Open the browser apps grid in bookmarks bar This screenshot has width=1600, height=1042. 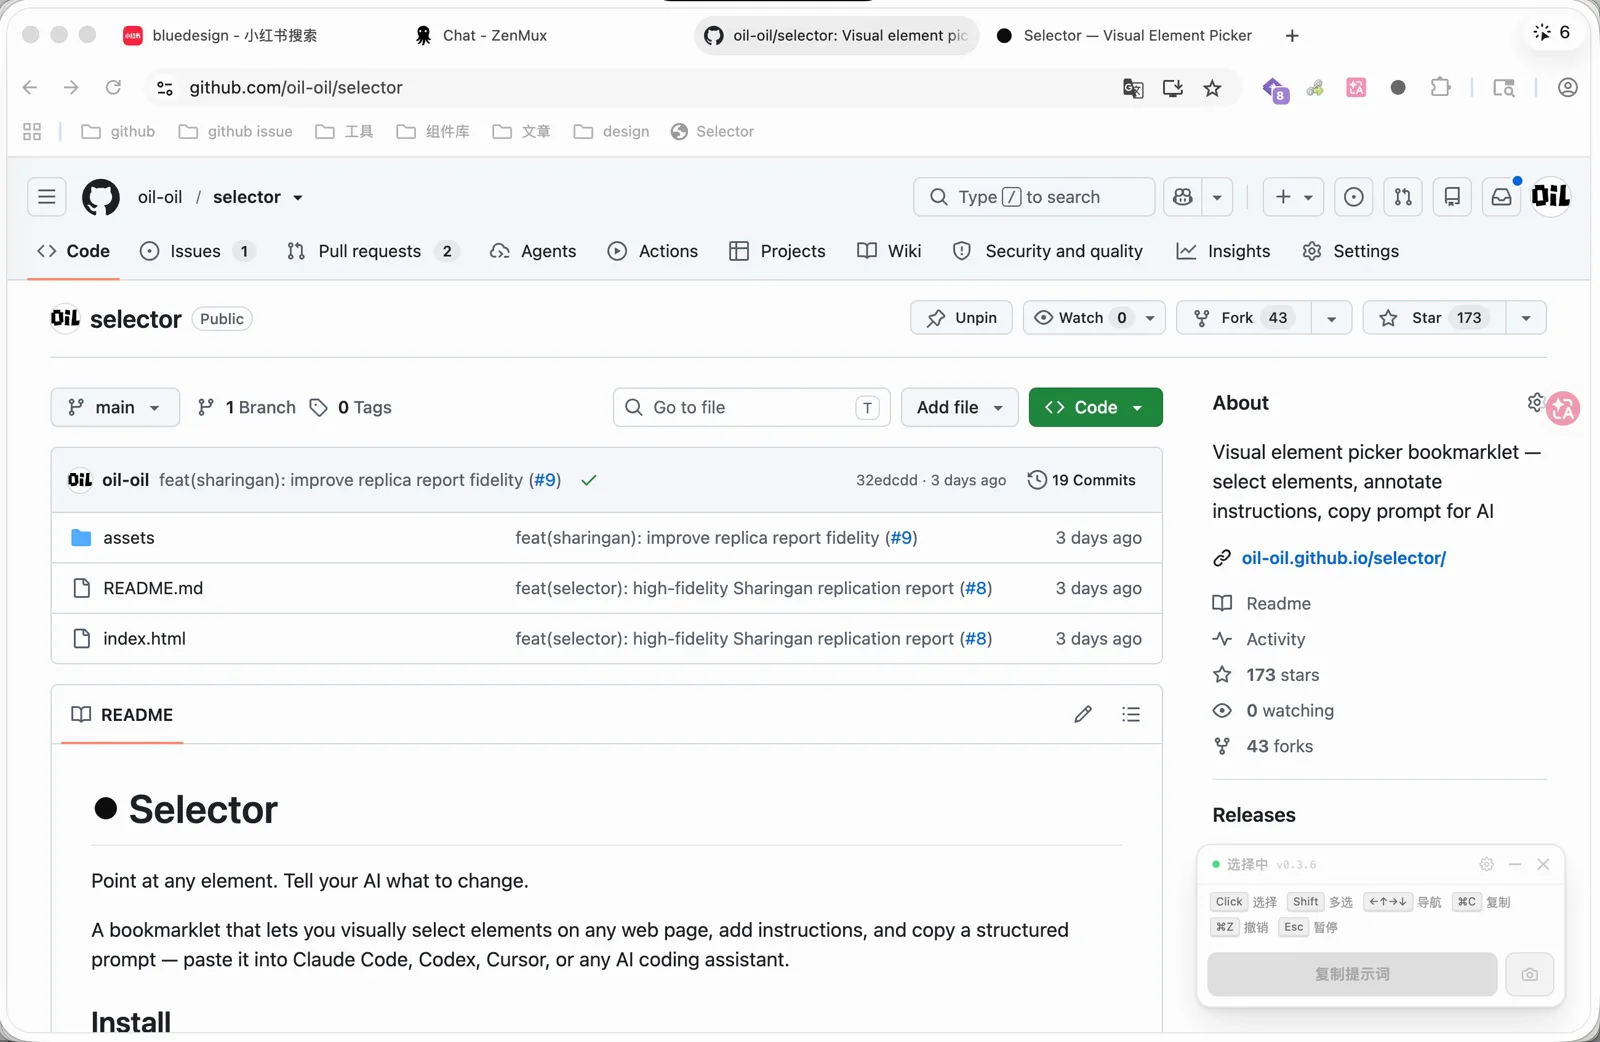[x=32, y=131]
